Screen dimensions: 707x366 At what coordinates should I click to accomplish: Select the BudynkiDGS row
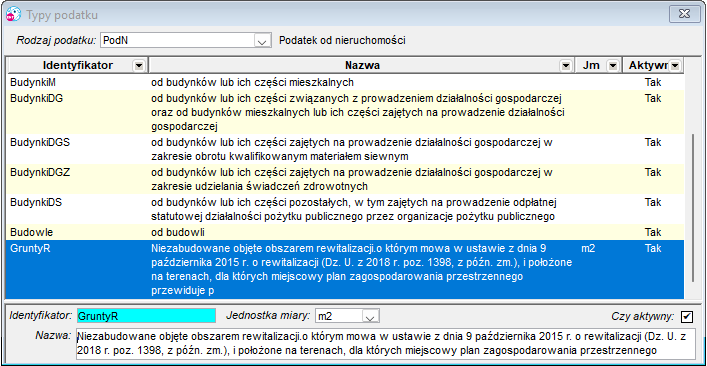point(345,150)
